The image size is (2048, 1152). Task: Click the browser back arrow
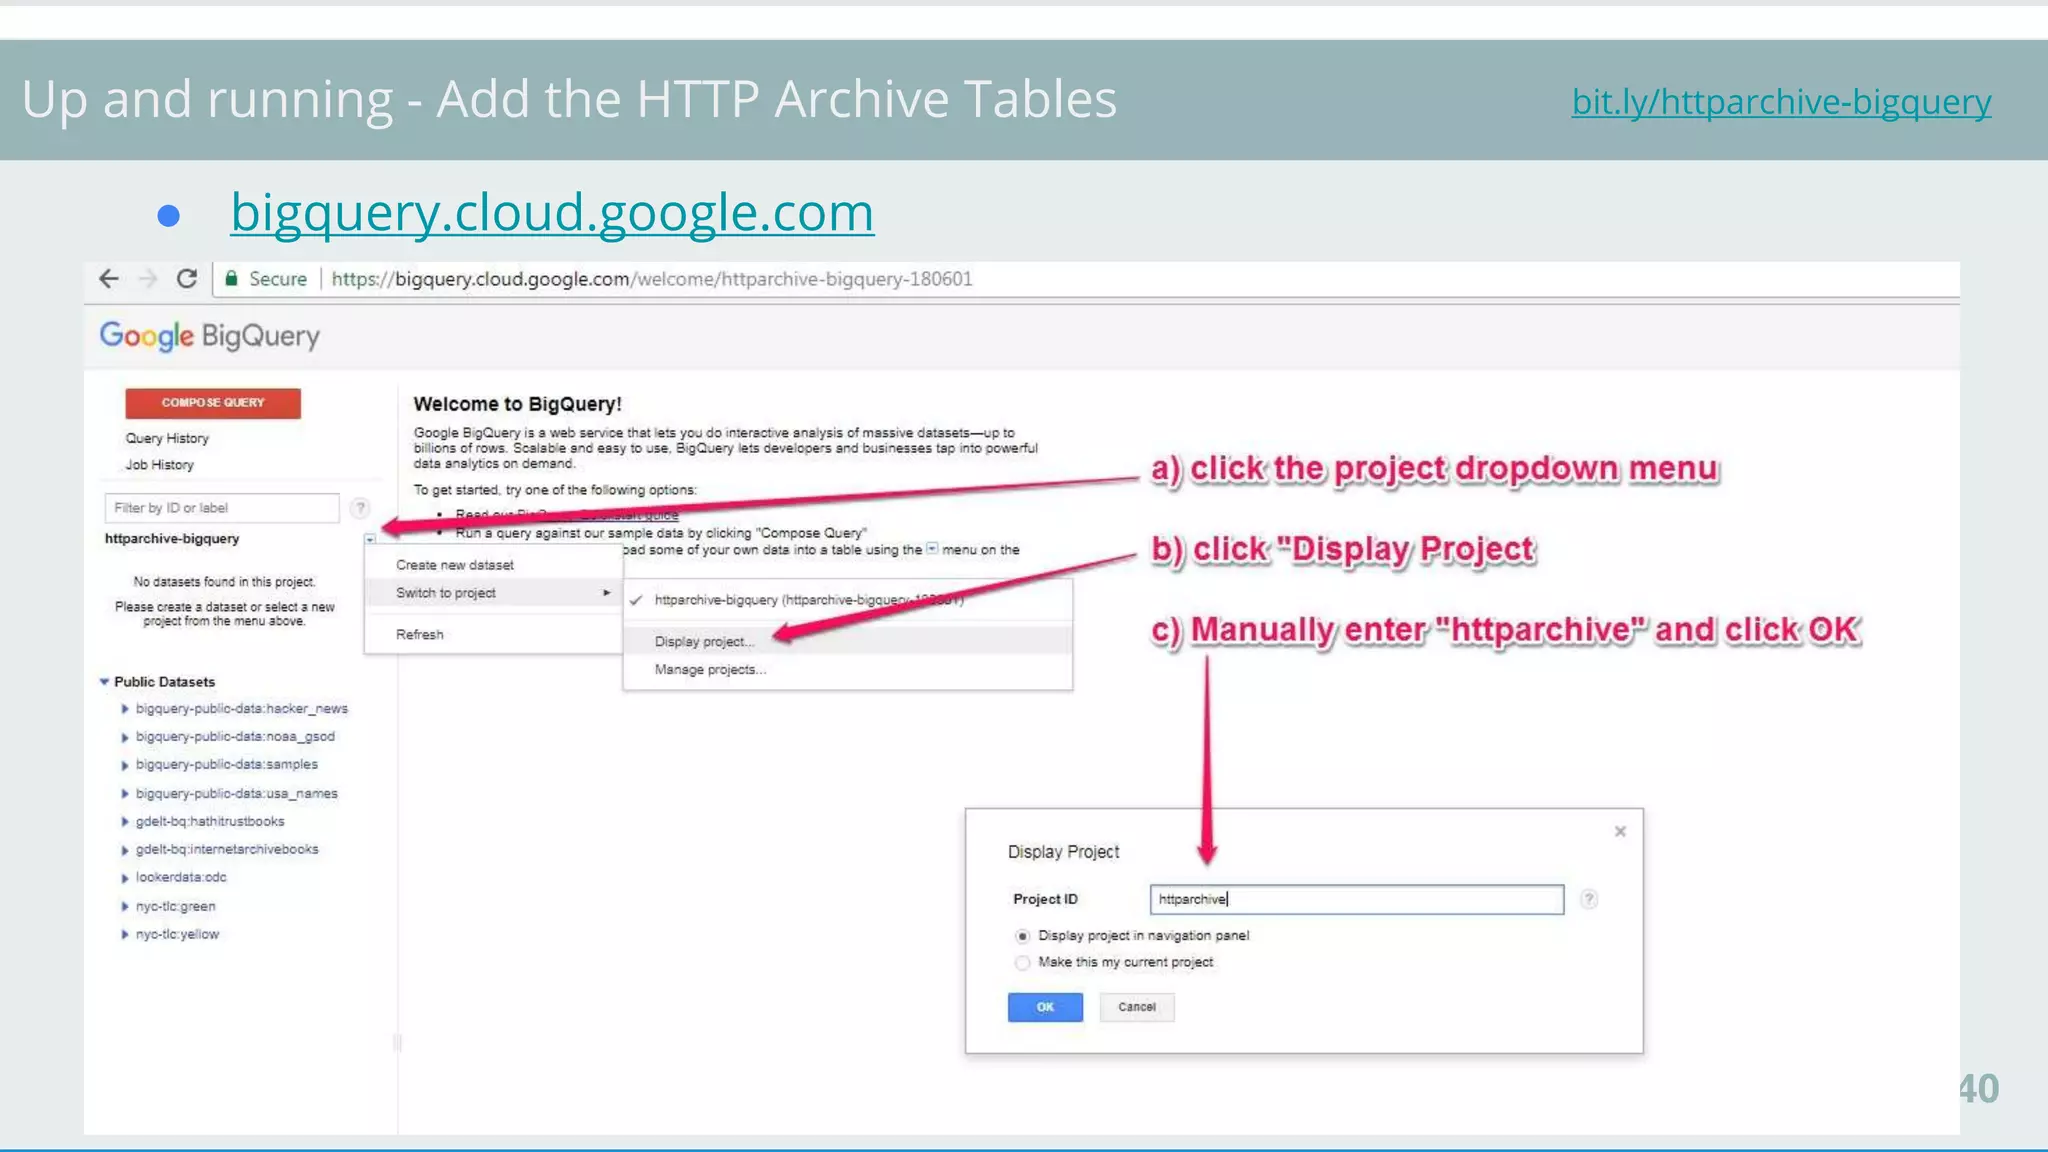pos(109,279)
